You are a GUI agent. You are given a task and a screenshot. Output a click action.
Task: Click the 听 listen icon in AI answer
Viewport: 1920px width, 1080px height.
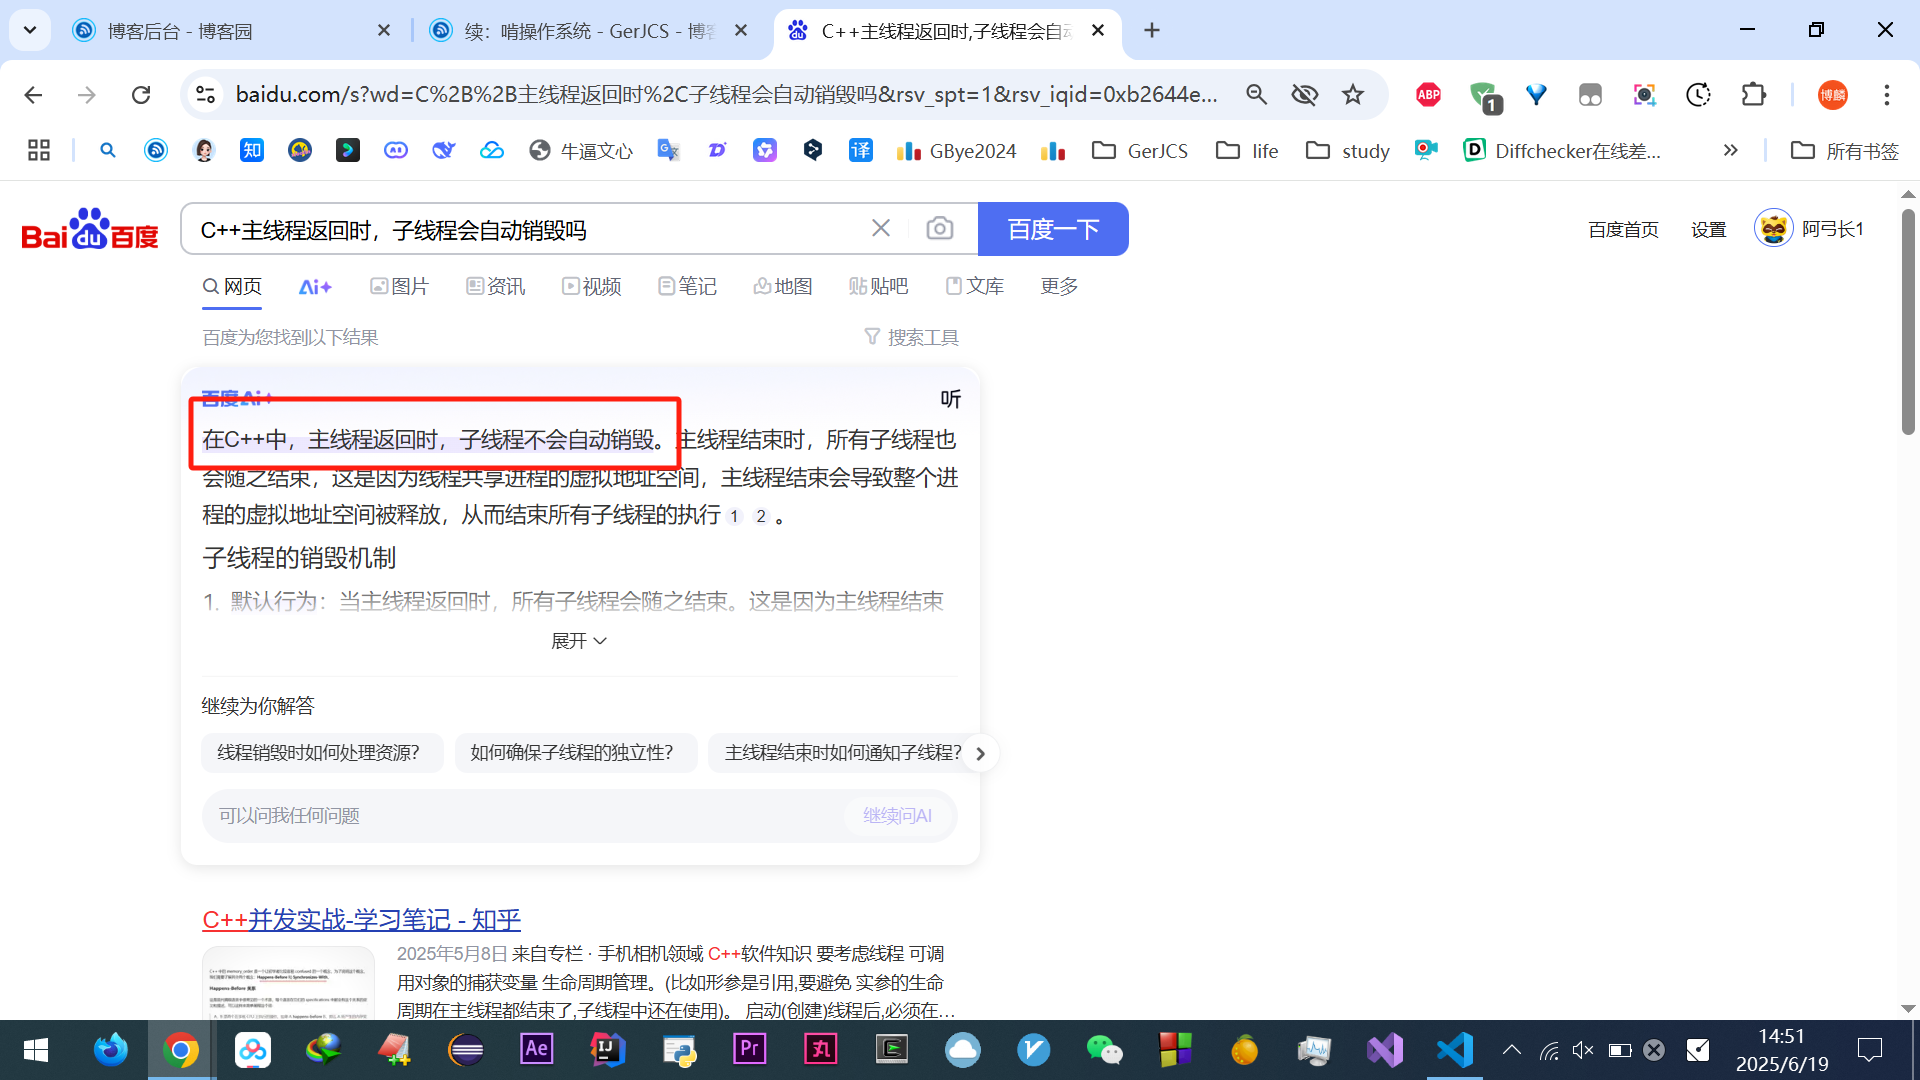coord(950,399)
